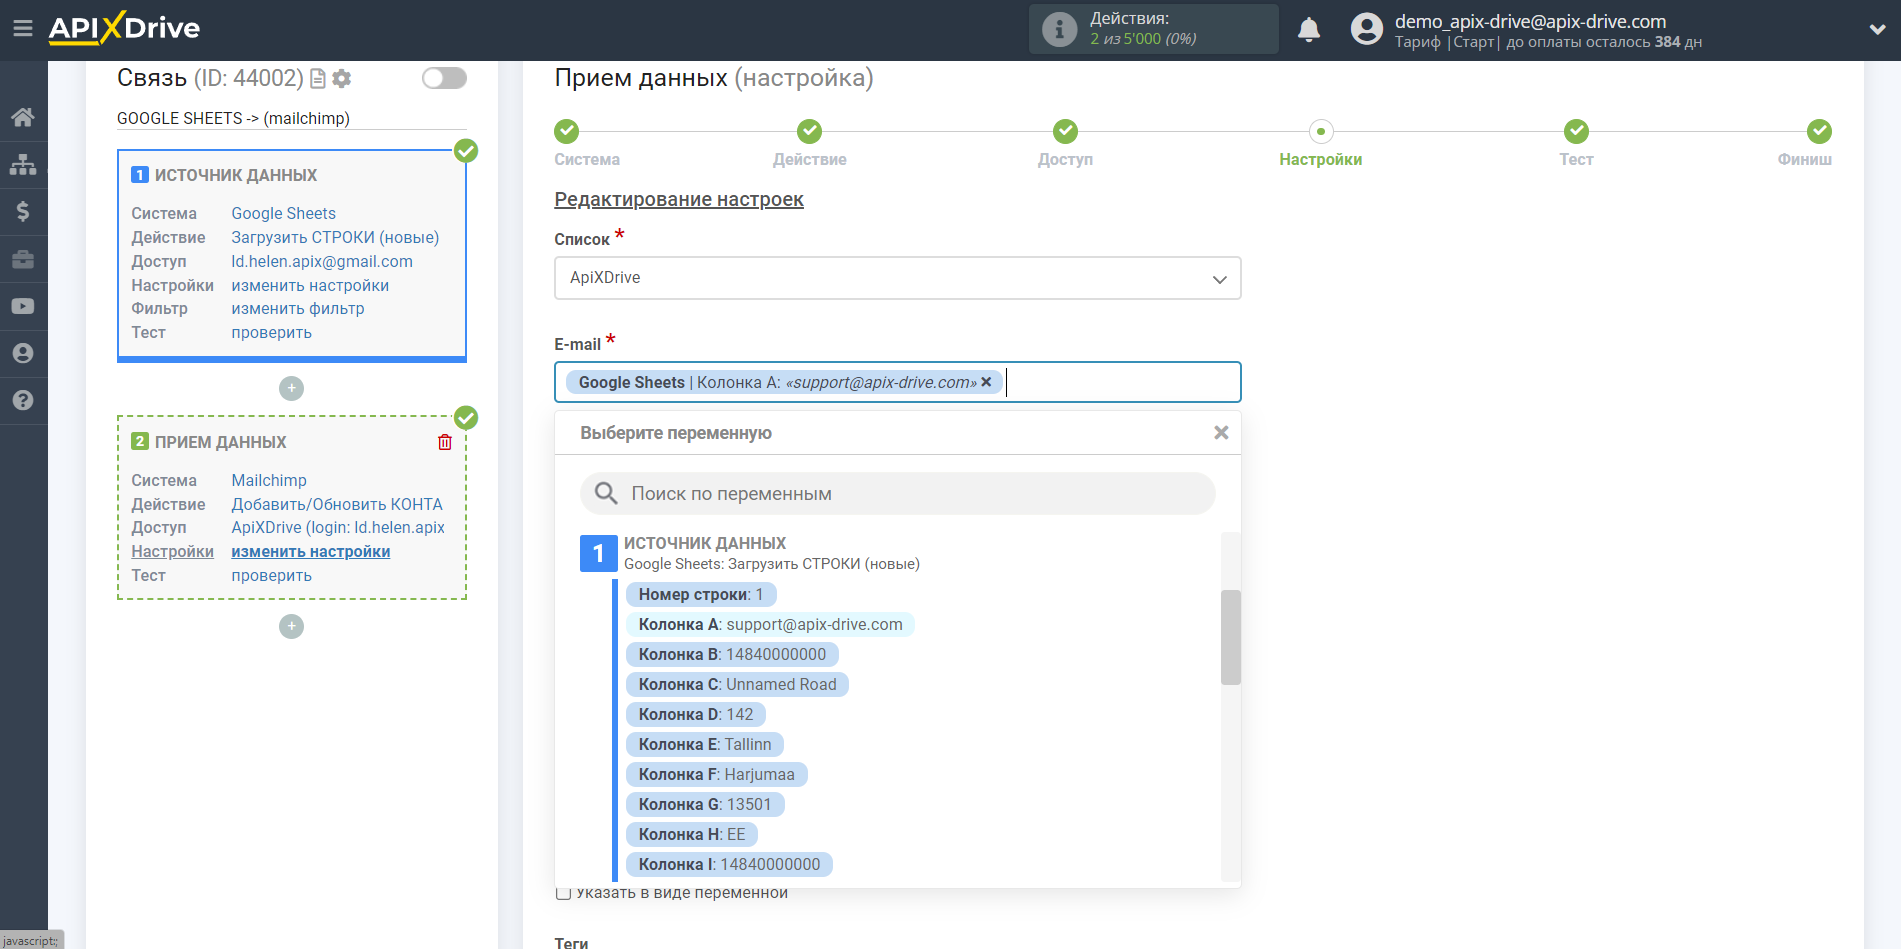
Task: Click the receiver 'Настройки' label link
Action: (x=173, y=551)
